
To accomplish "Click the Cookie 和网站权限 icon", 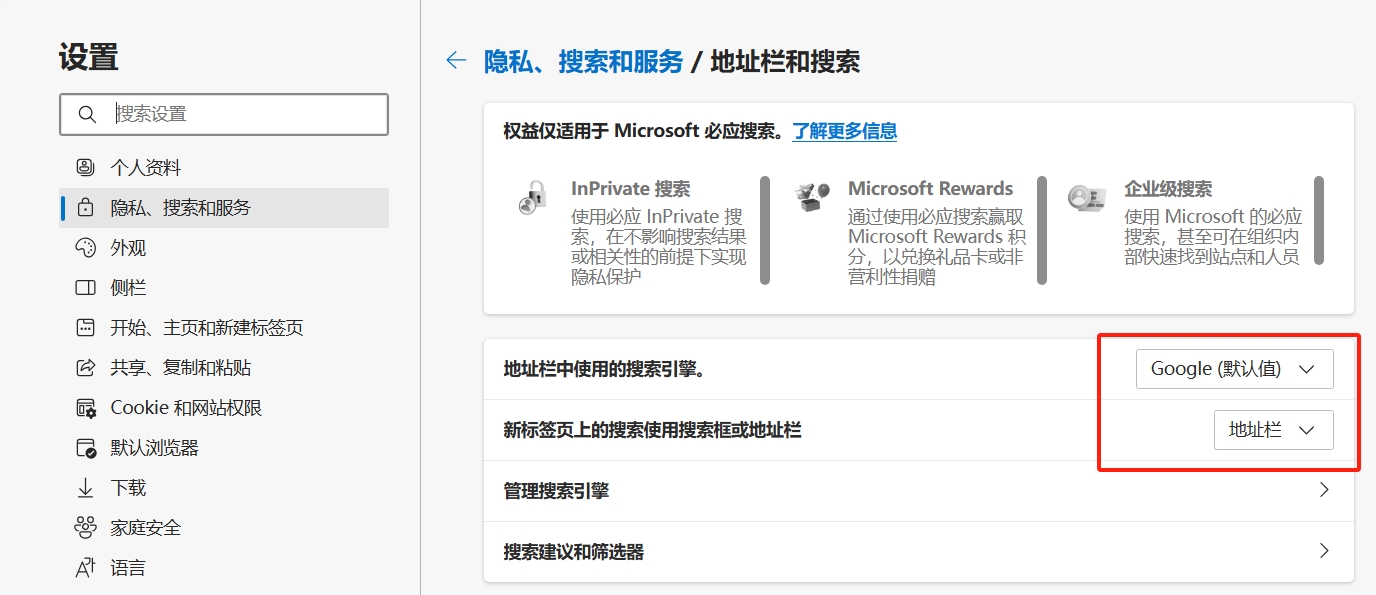I will 85,408.
